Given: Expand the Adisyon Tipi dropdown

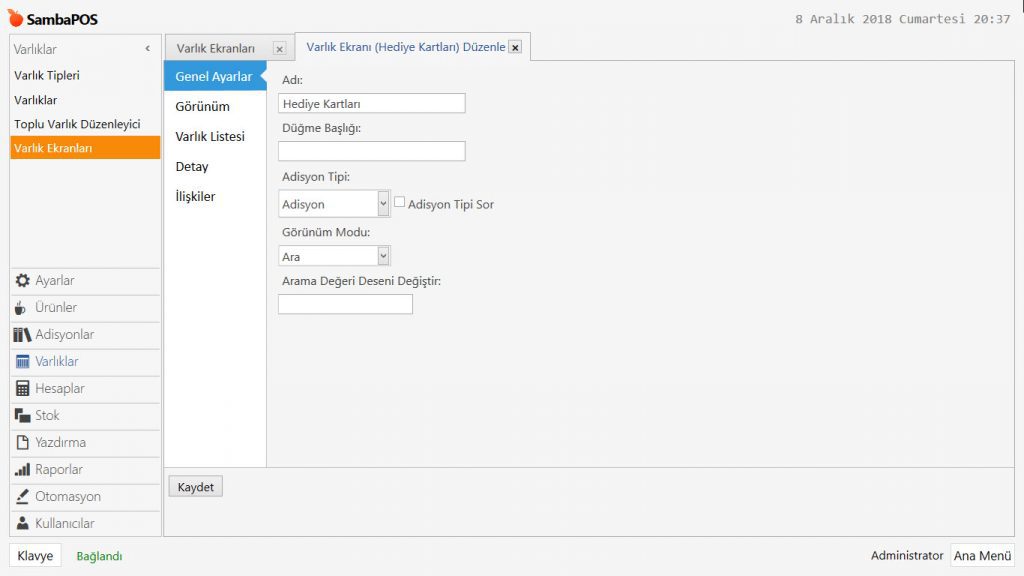Looking at the screenshot, I should [x=383, y=204].
